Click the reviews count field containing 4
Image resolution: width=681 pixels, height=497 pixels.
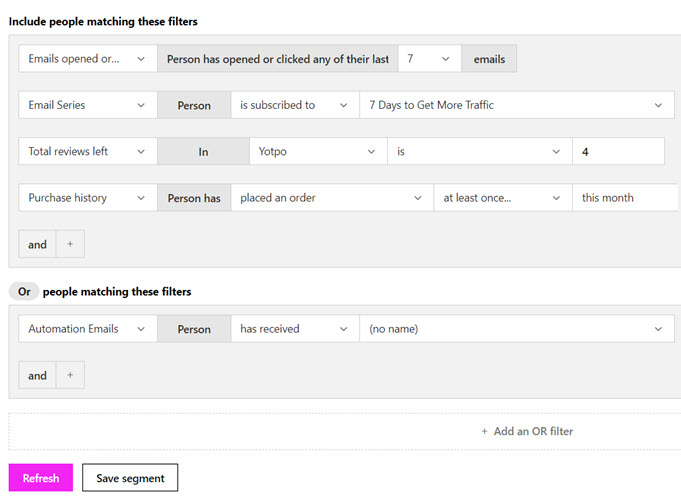click(617, 151)
